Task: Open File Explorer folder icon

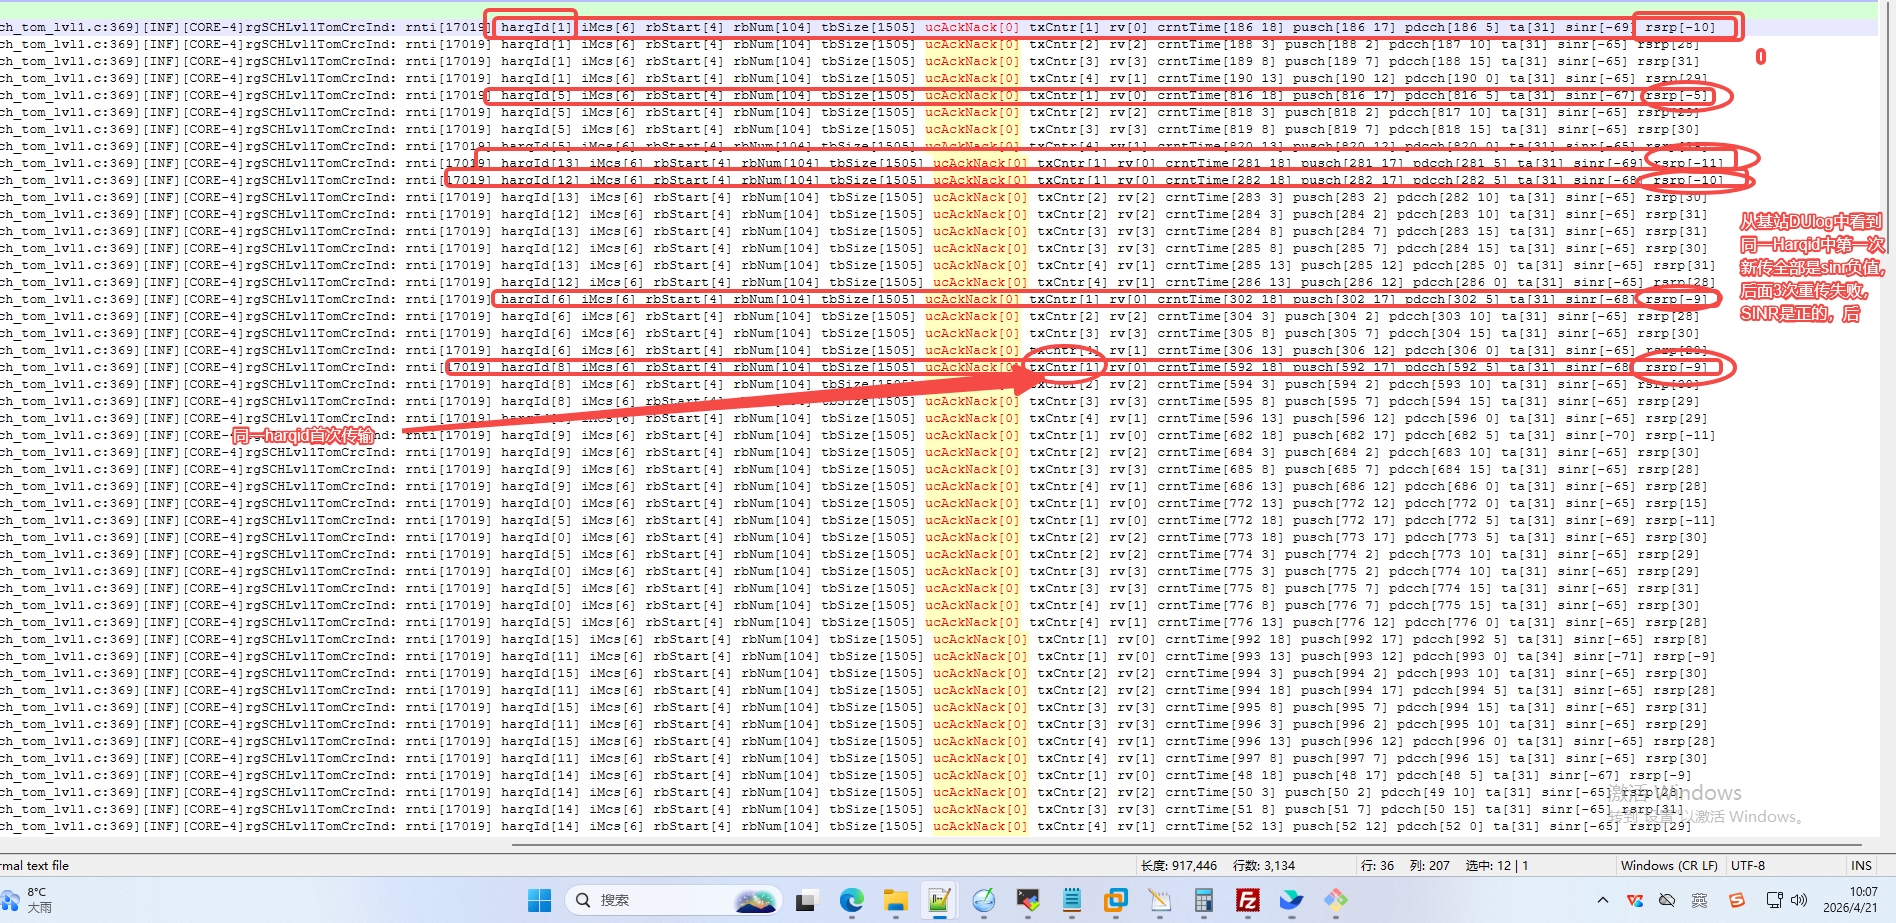Action: tap(894, 901)
